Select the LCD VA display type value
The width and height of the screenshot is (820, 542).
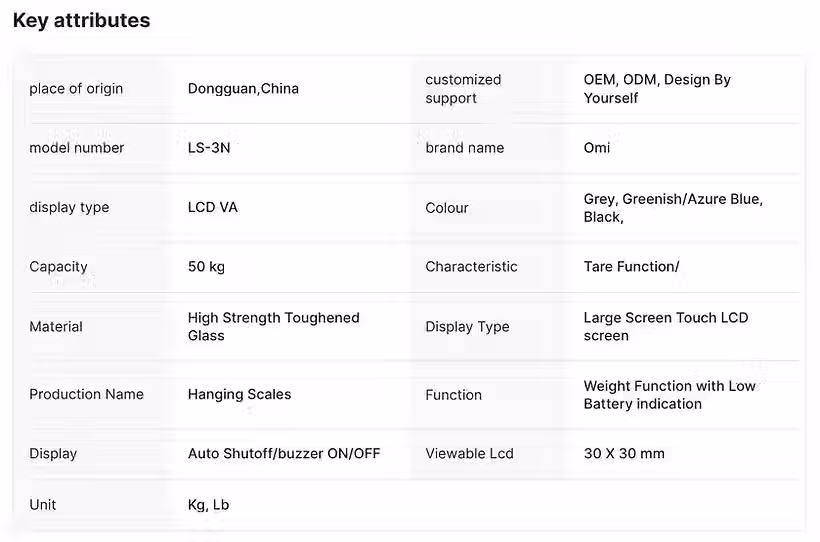pos(212,207)
